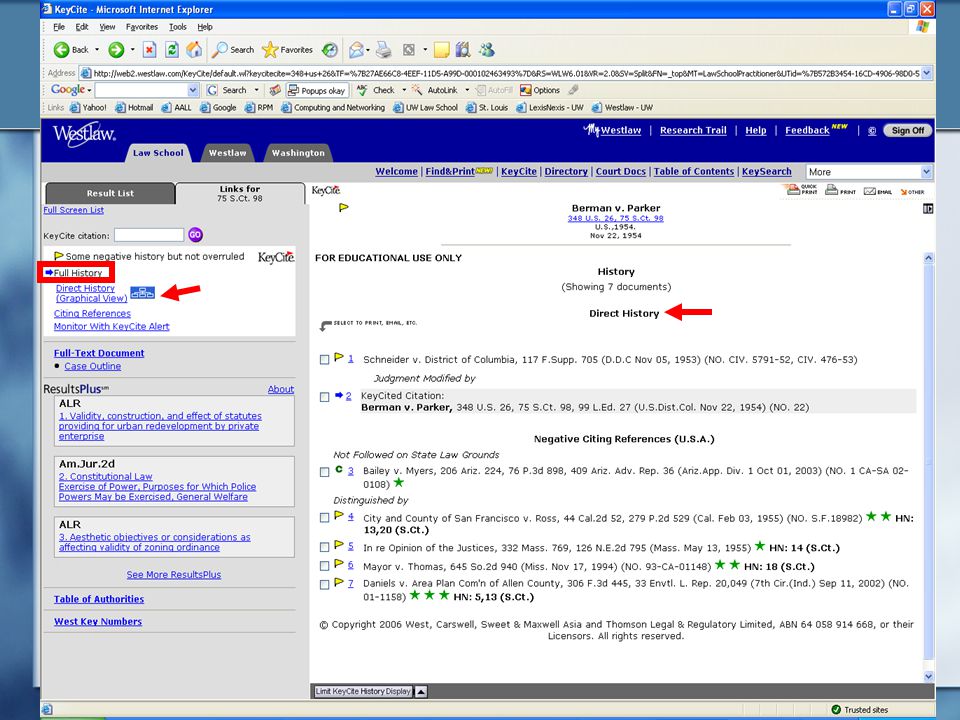Viewport: 960px width, 720px height.
Task: Open the Favorites menu in menu bar
Action: 141,27
